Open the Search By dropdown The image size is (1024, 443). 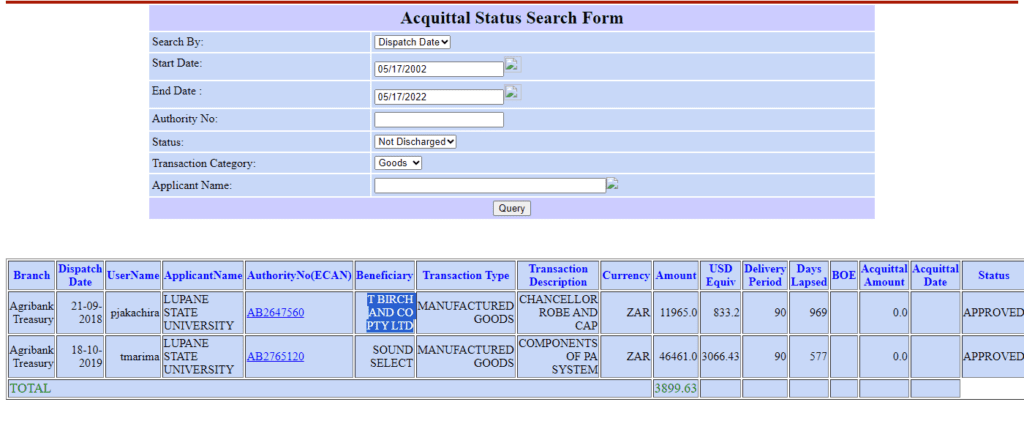click(412, 42)
